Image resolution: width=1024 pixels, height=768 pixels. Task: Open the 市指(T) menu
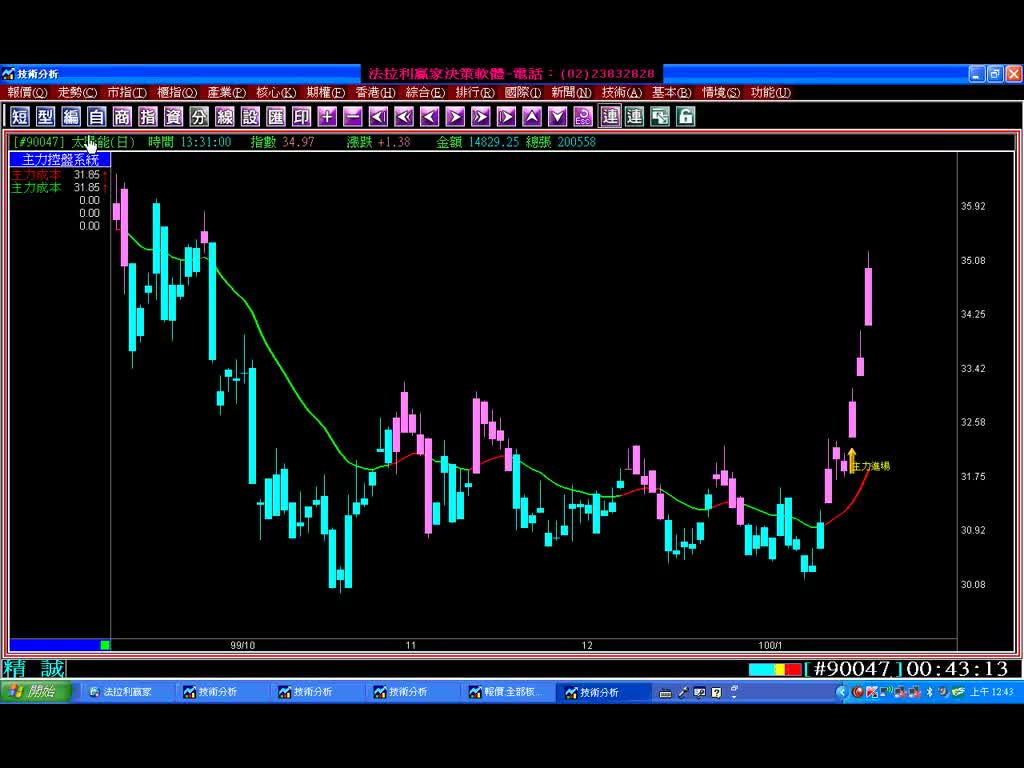[x=127, y=93]
